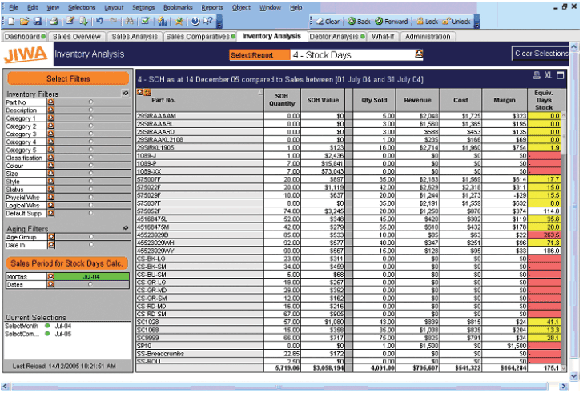The height and width of the screenshot is (398, 583).
Task: Click the Back toolbar button
Action: click(x=359, y=22)
